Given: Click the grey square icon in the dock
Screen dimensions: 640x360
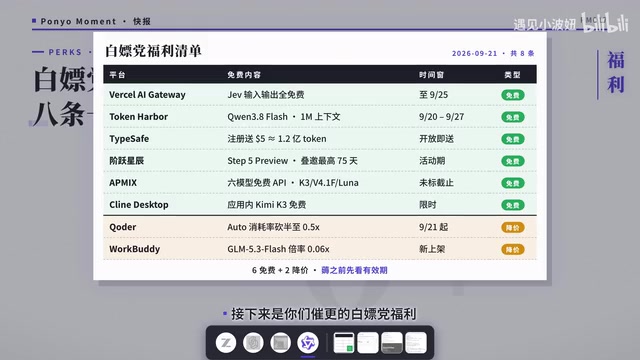Looking at the screenshot, I should click(x=280, y=342).
